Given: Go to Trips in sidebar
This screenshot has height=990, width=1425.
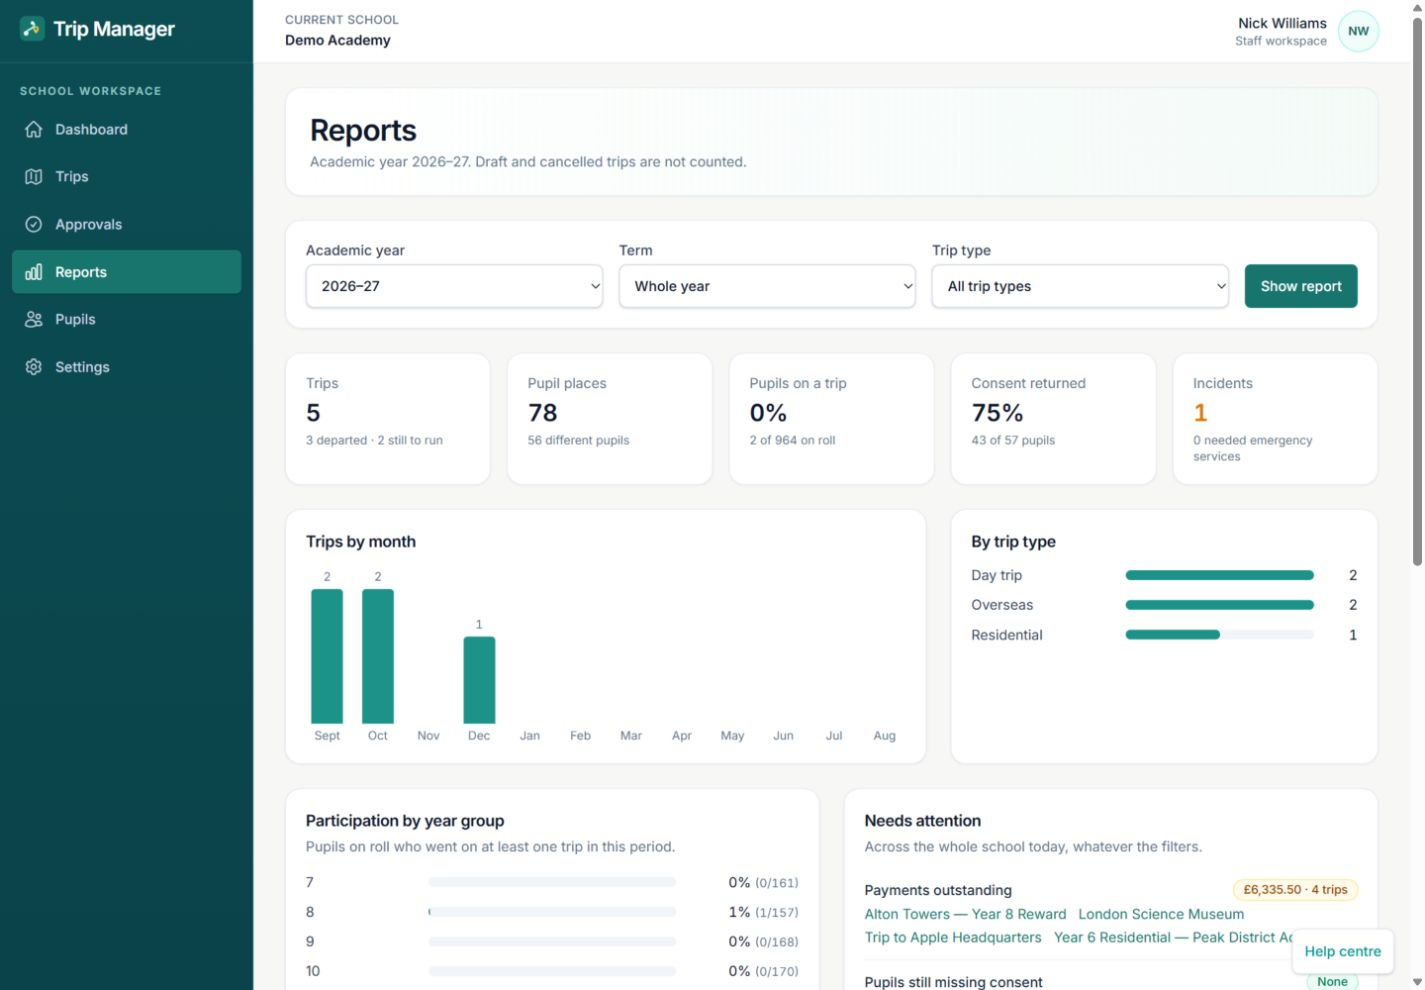Looking at the screenshot, I should coord(127,177).
